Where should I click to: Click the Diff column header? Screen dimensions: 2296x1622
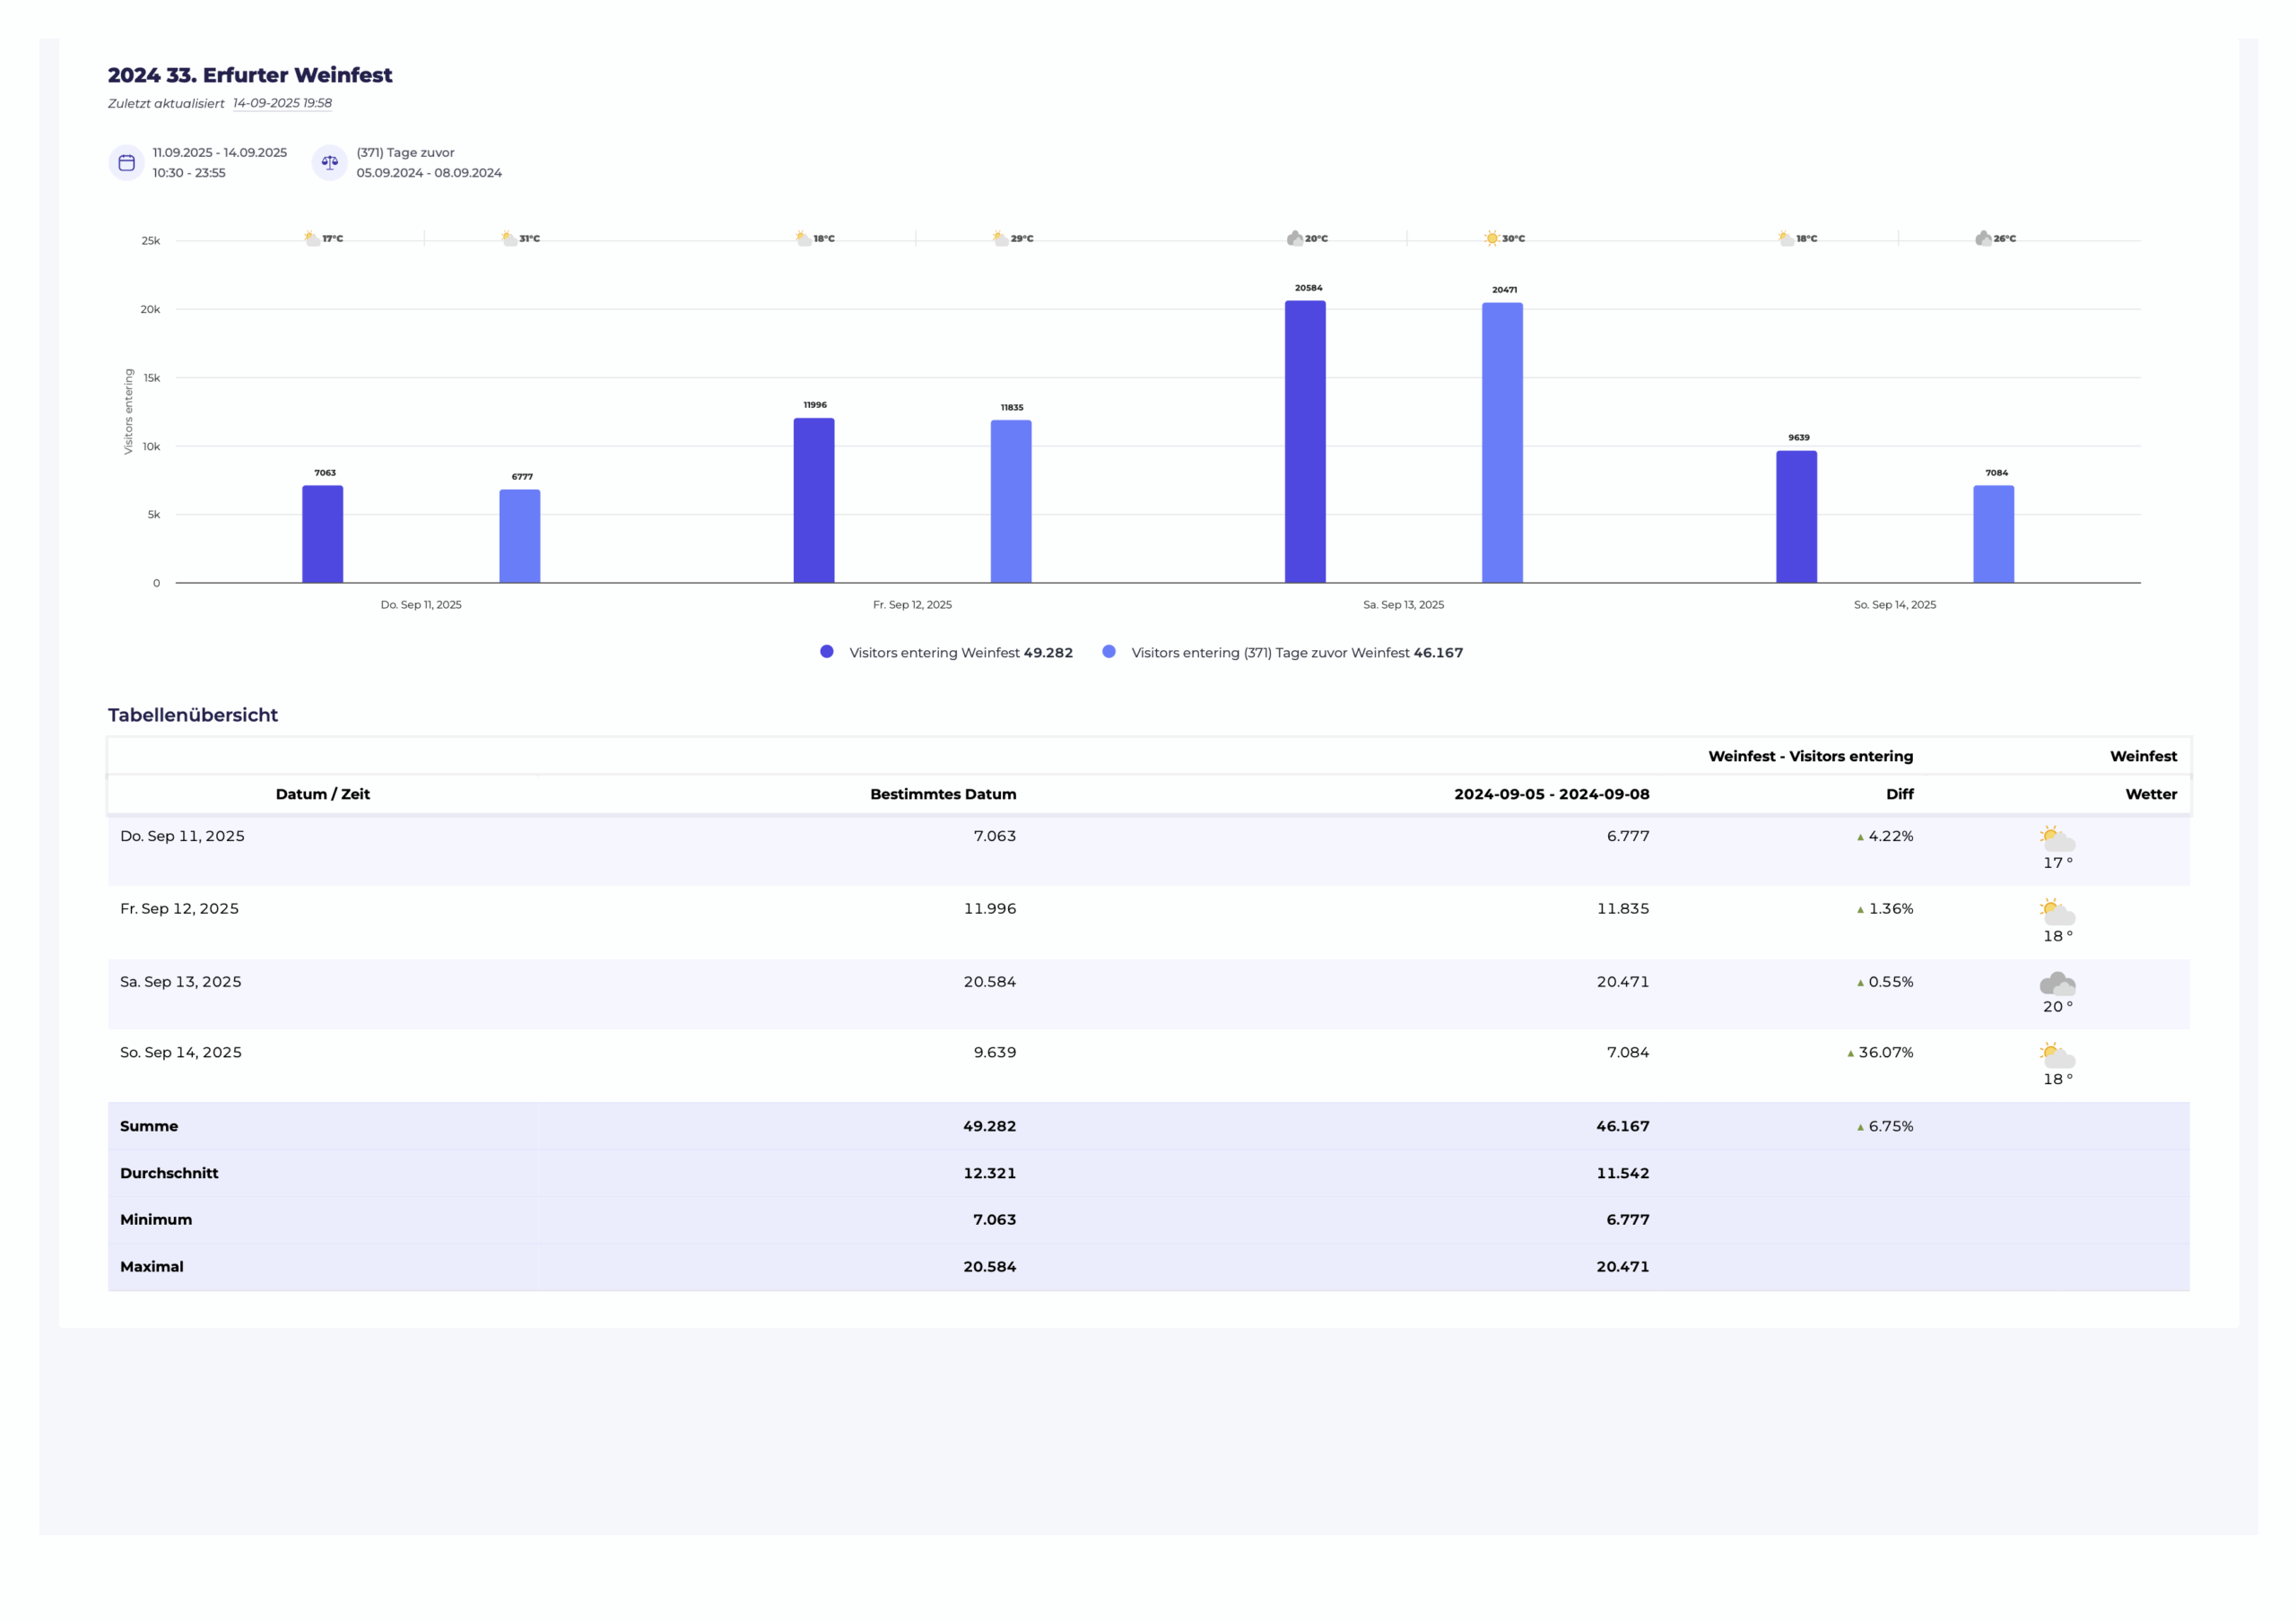[x=1898, y=794]
